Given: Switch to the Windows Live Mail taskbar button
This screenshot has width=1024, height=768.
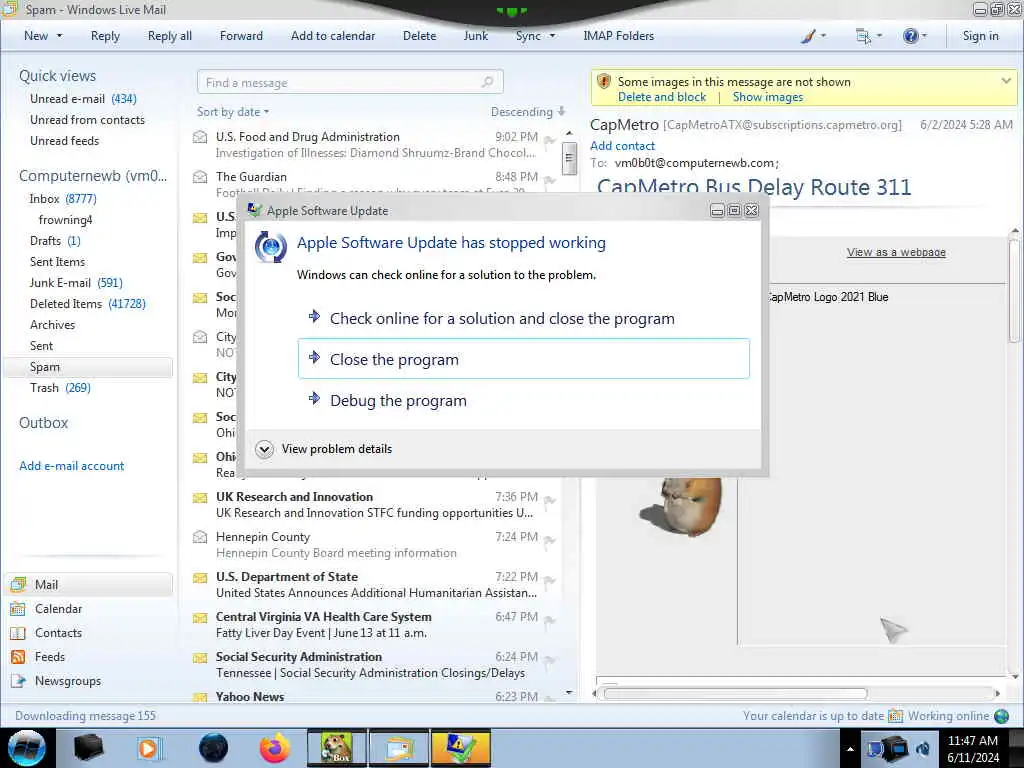Looking at the screenshot, I should (x=399, y=748).
